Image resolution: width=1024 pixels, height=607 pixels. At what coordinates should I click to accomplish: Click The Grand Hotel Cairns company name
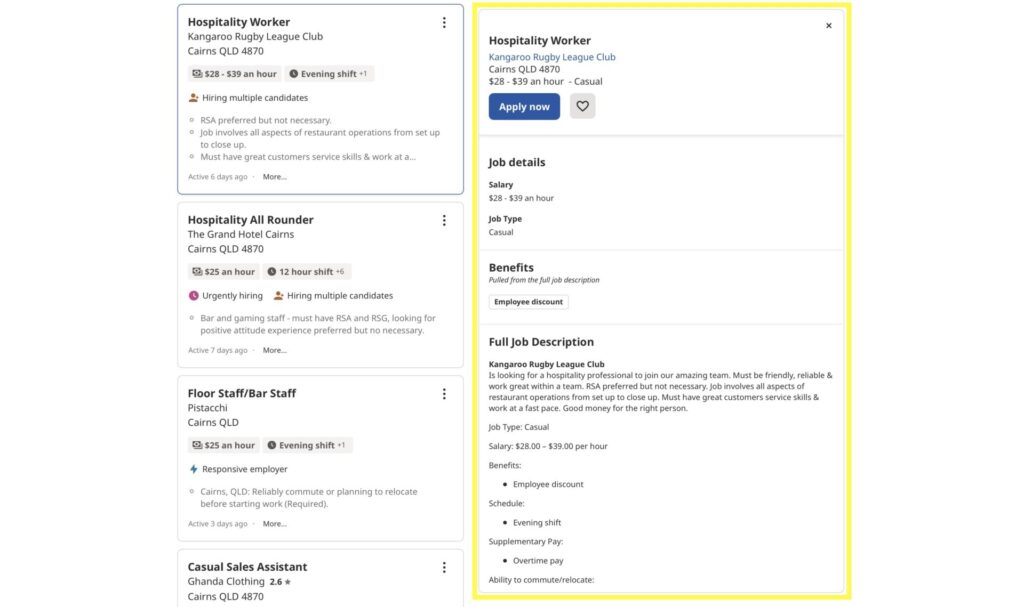coord(240,234)
